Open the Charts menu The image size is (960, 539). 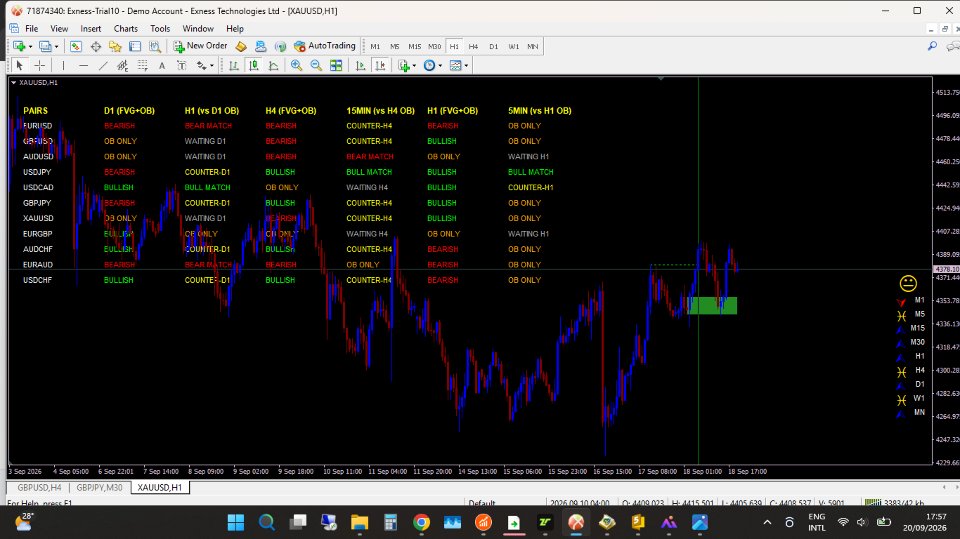(126, 28)
